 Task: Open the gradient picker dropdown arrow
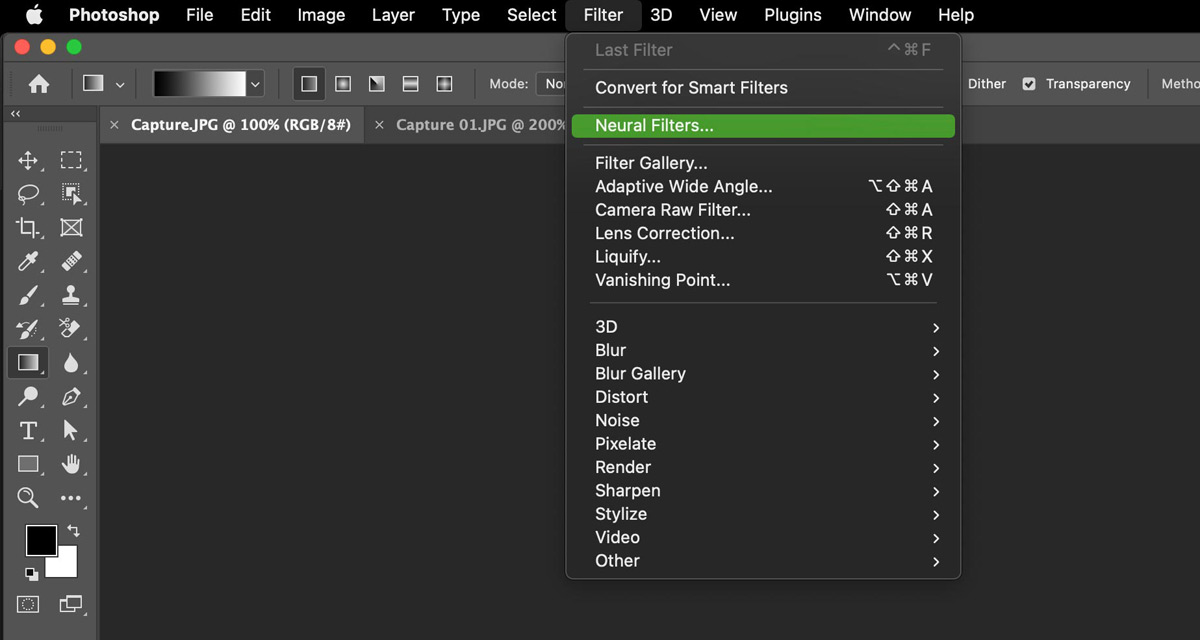coord(256,84)
